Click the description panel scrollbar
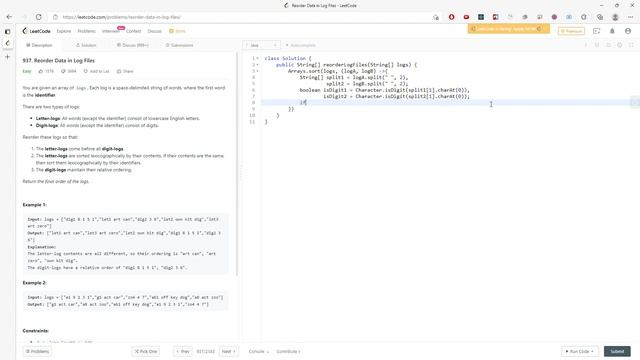640x360 pixels. coord(237,163)
